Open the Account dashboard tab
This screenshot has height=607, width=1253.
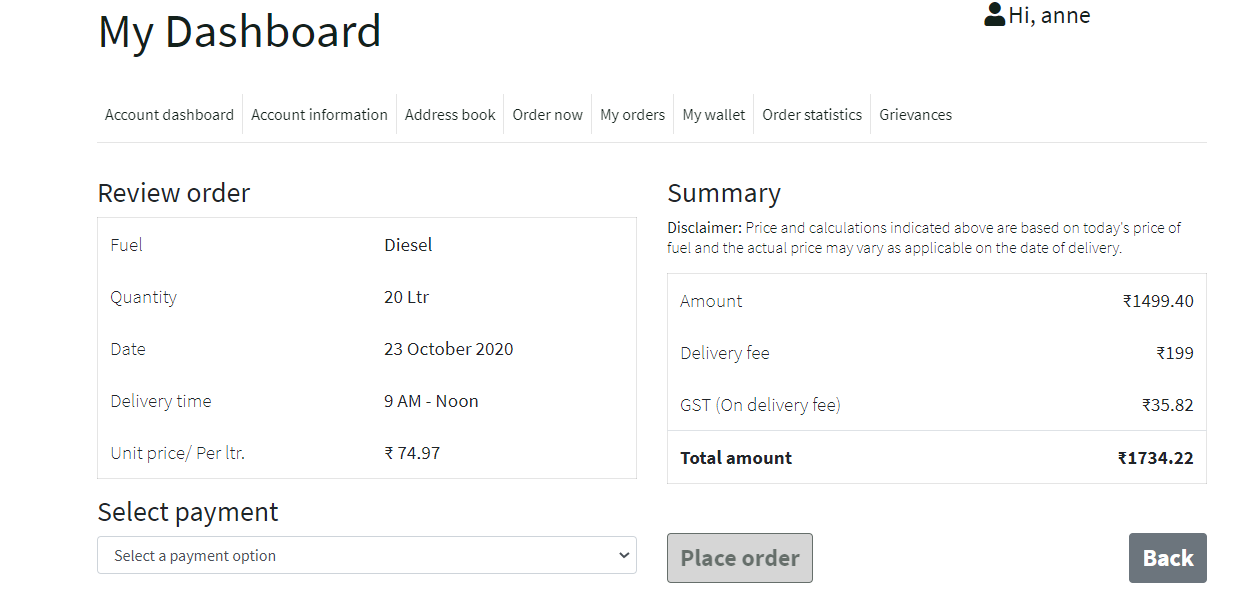(x=169, y=115)
